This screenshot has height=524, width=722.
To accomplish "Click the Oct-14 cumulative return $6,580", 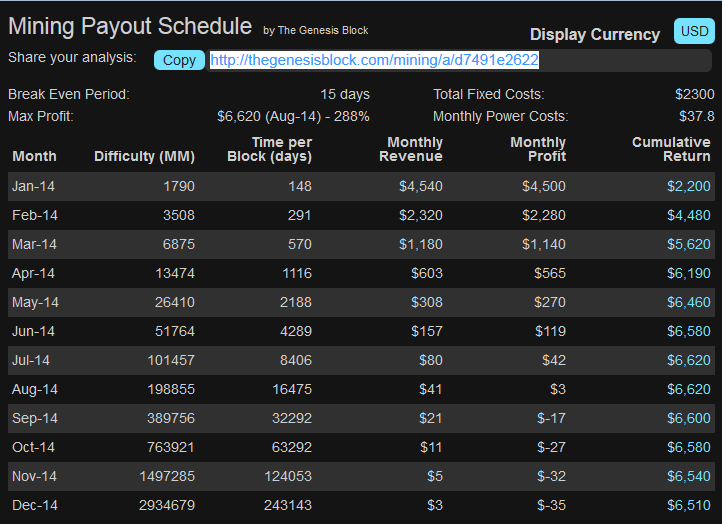I will pyautogui.click(x=689, y=447).
